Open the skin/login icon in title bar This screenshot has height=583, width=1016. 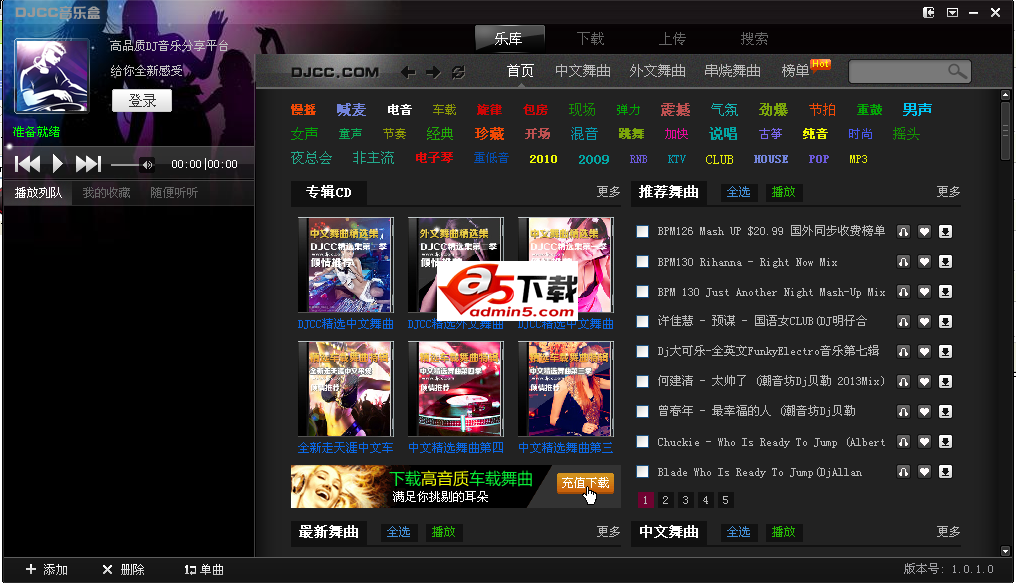929,12
